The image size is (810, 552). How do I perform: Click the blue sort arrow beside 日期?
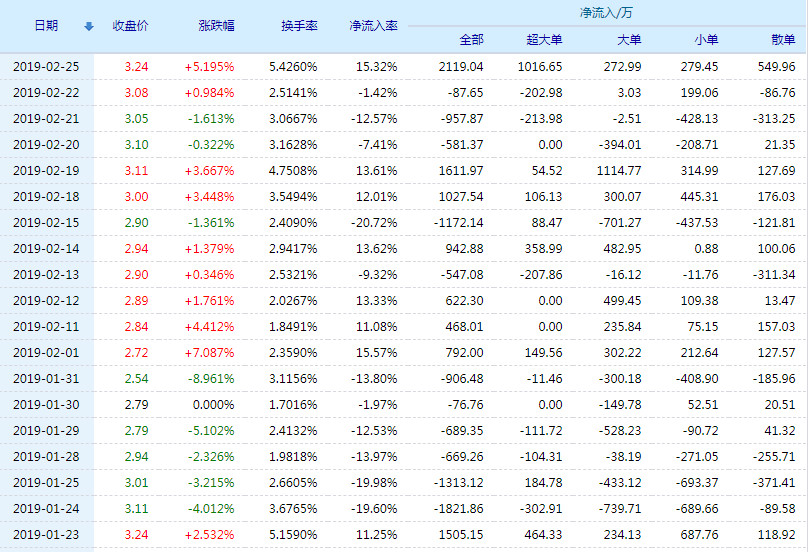[89, 26]
